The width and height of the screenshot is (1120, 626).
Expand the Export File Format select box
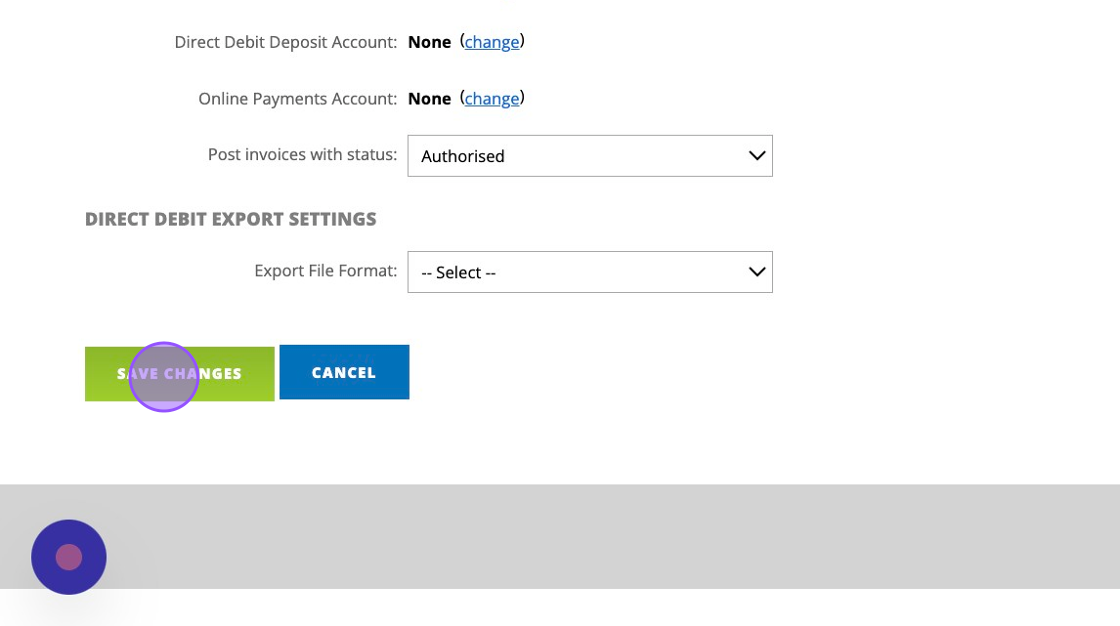tap(589, 272)
